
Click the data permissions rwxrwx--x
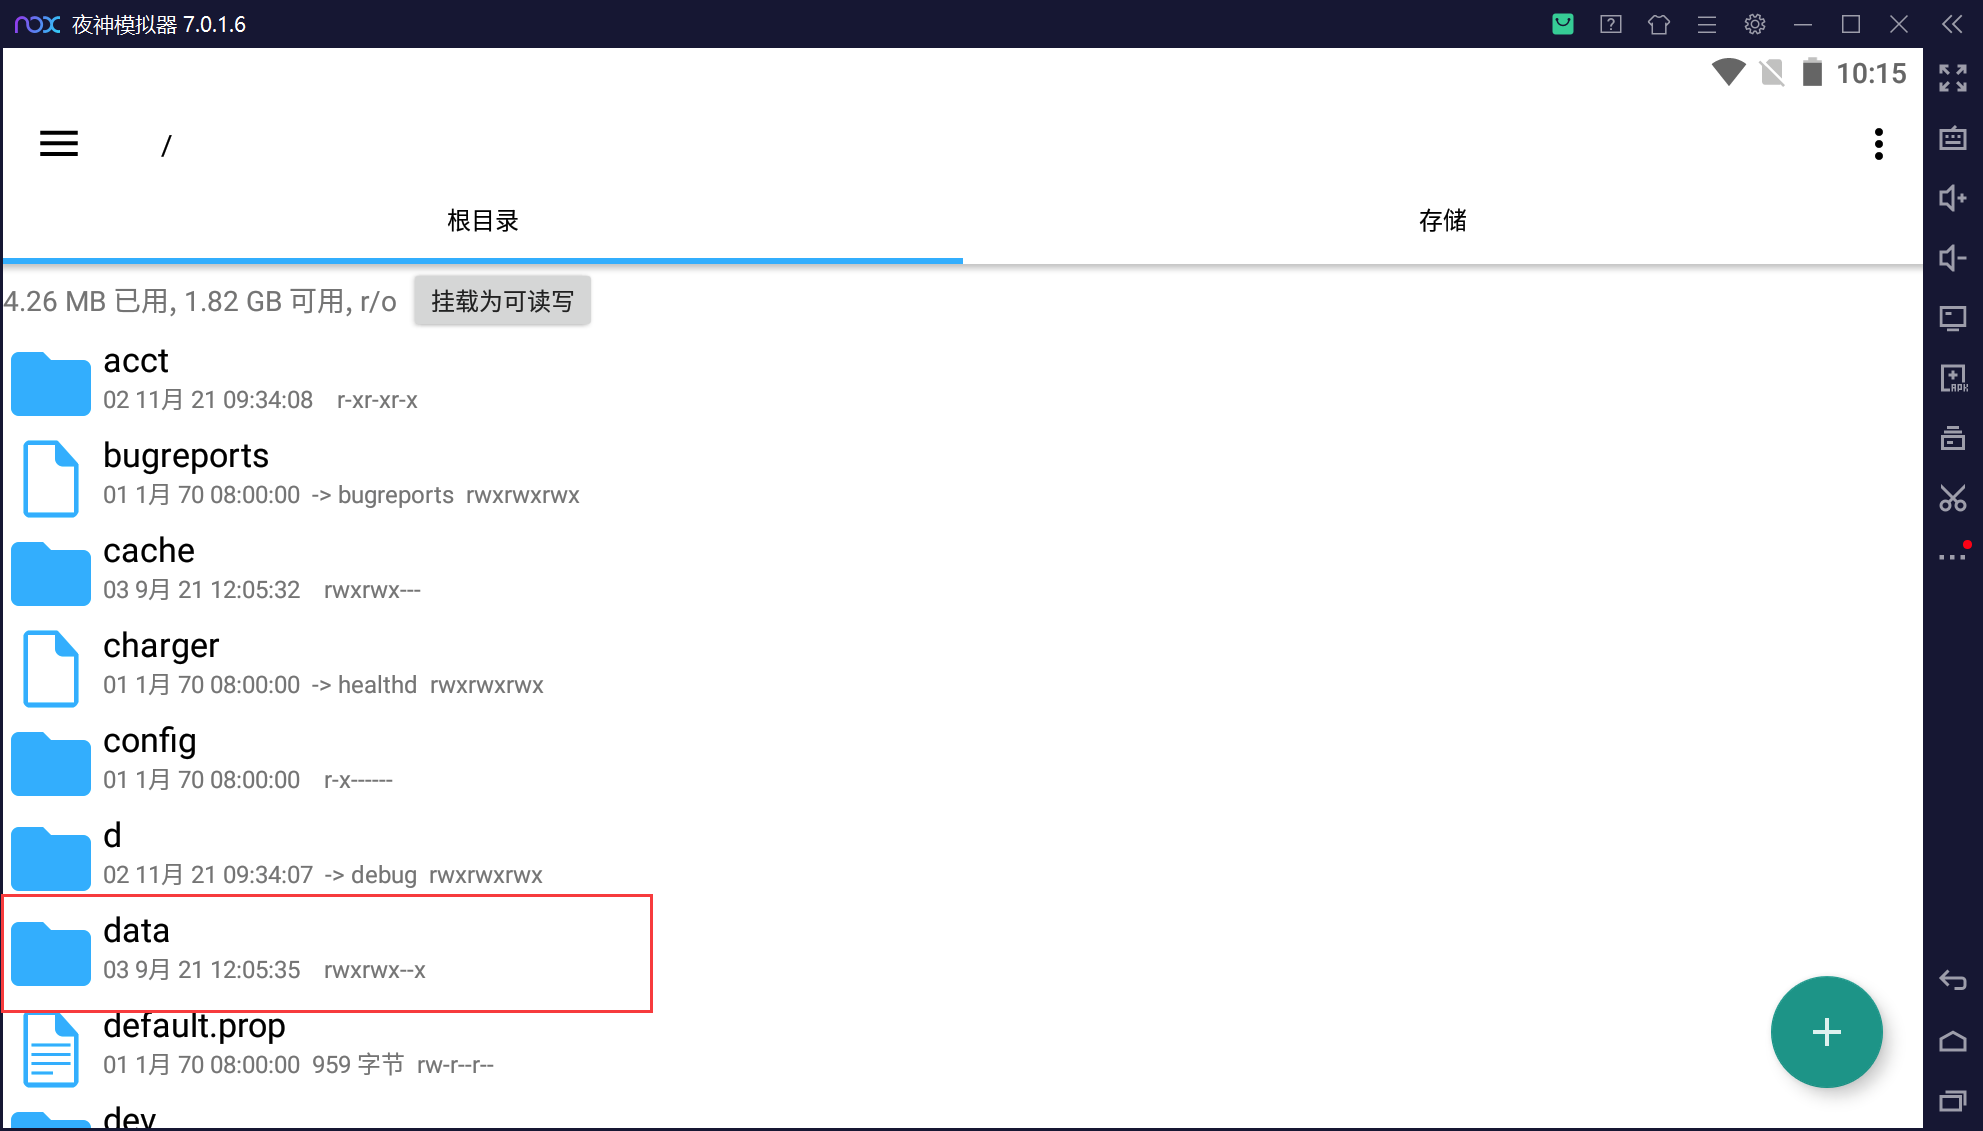[375, 970]
